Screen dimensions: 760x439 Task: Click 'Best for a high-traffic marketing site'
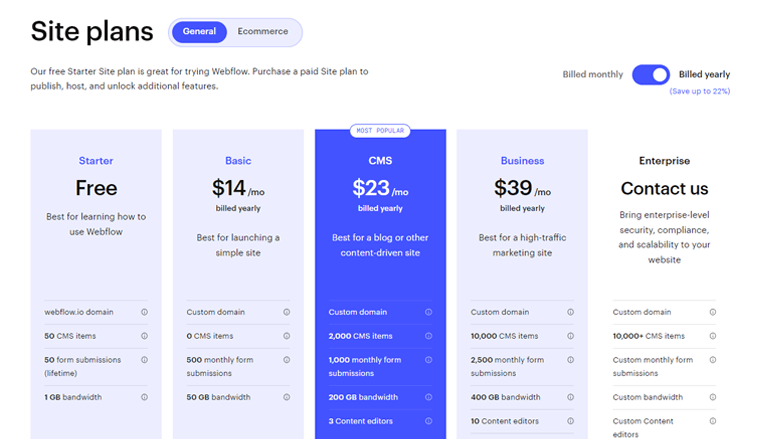pyautogui.click(x=522, y=245)
